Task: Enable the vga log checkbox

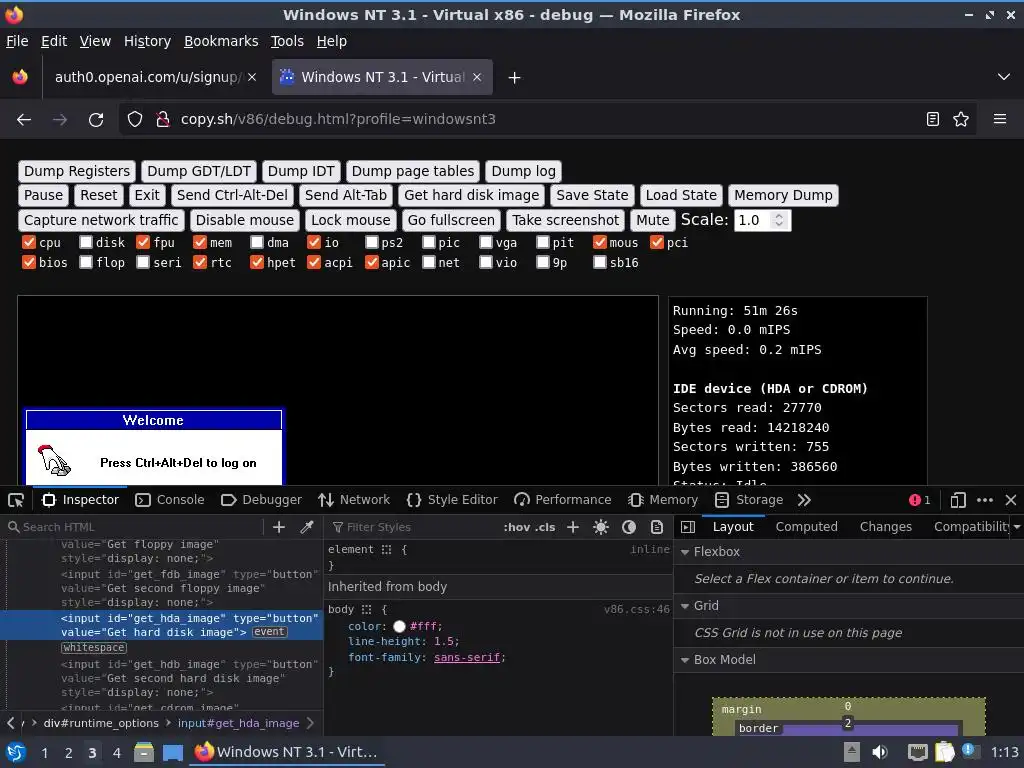Action: (x=486, y=242)
